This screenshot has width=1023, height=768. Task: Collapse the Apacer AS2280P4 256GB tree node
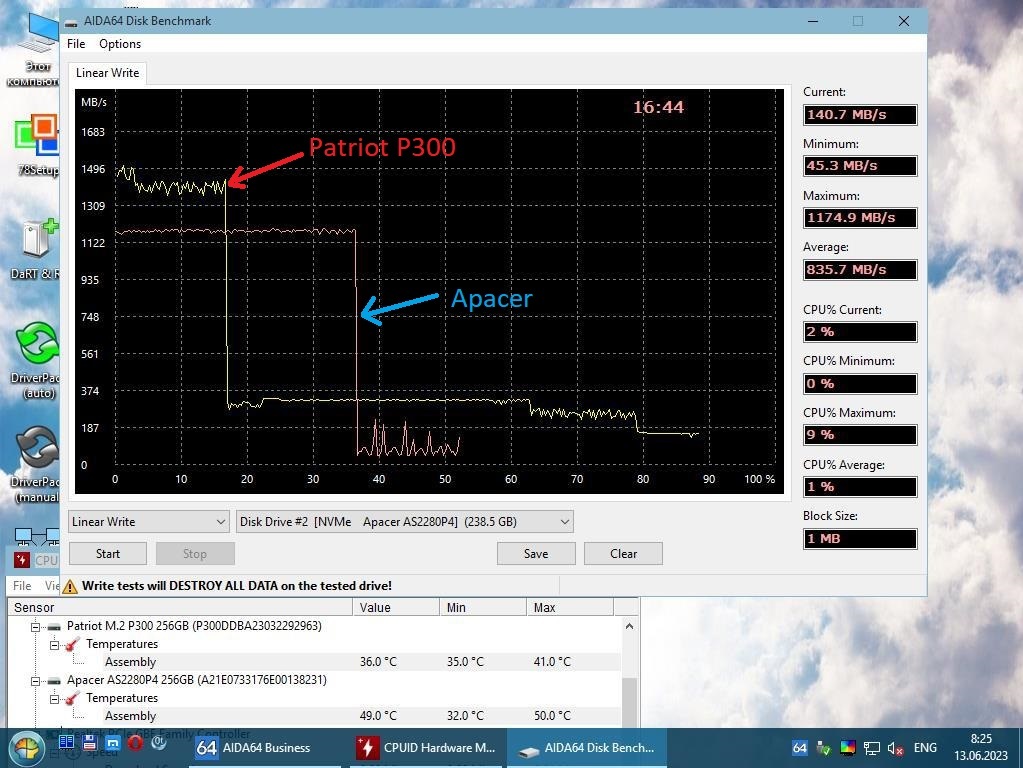[35, 681]
